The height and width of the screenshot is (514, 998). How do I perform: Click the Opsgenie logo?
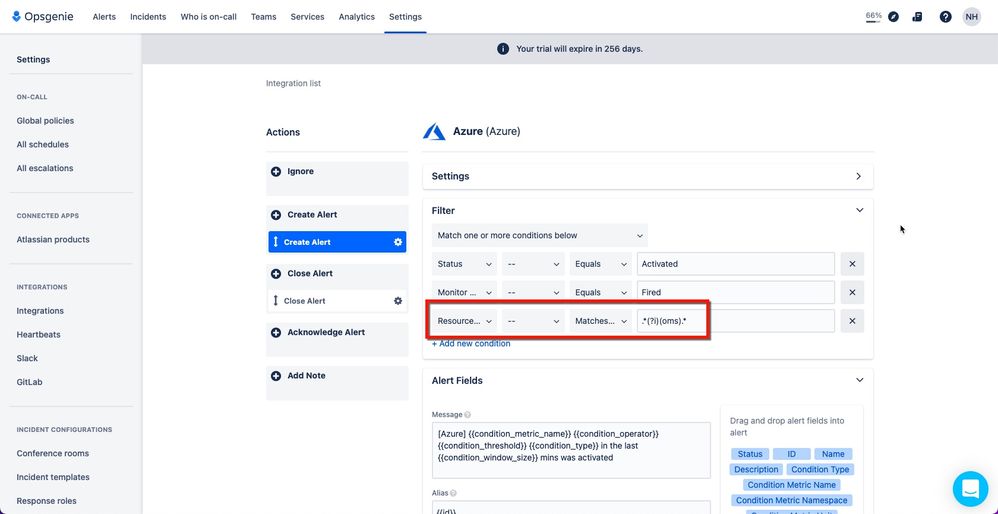pyautogui.click(x=43, y=17)
